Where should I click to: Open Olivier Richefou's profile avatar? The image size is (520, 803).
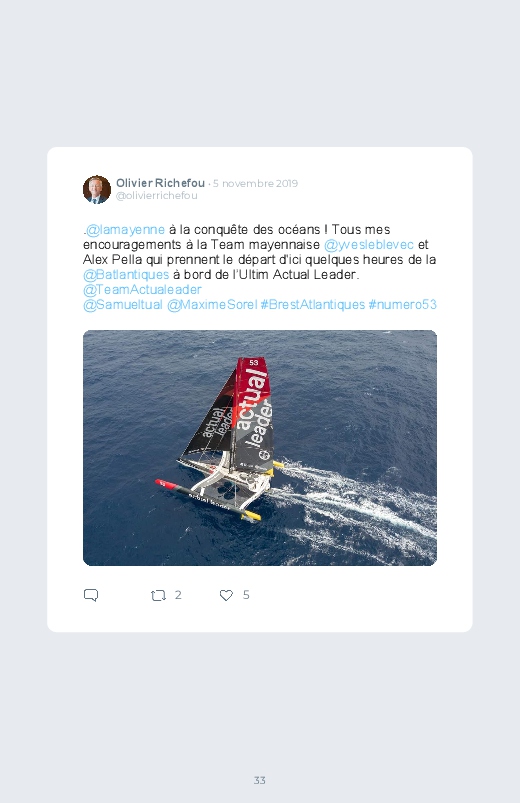[x=97, y=189]
